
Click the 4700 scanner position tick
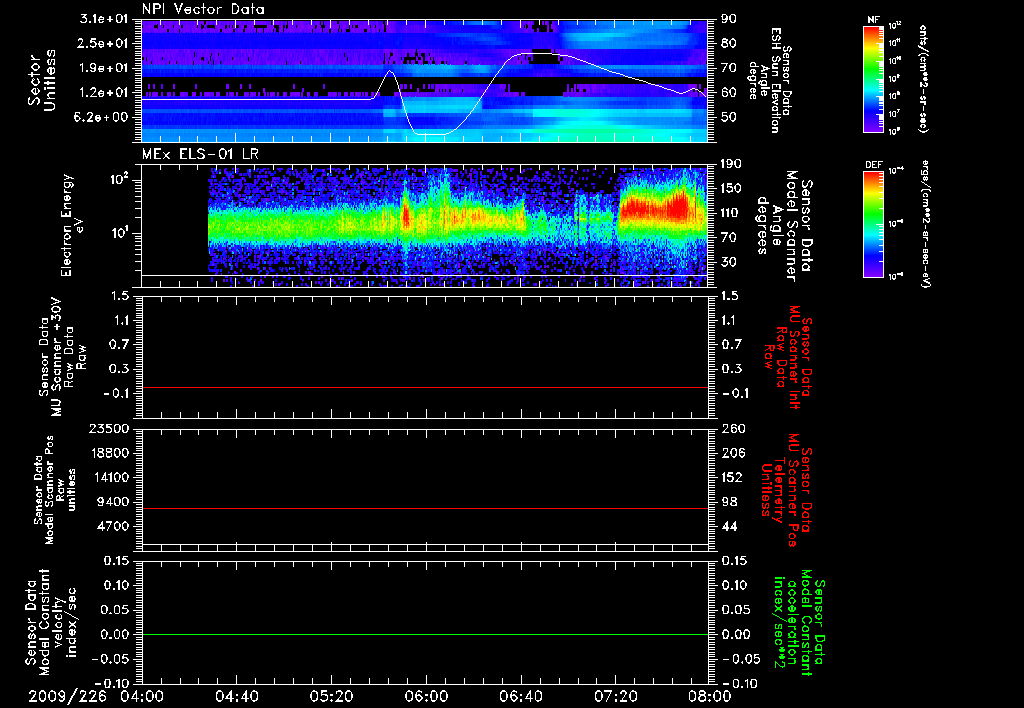[x=112, y=526]
